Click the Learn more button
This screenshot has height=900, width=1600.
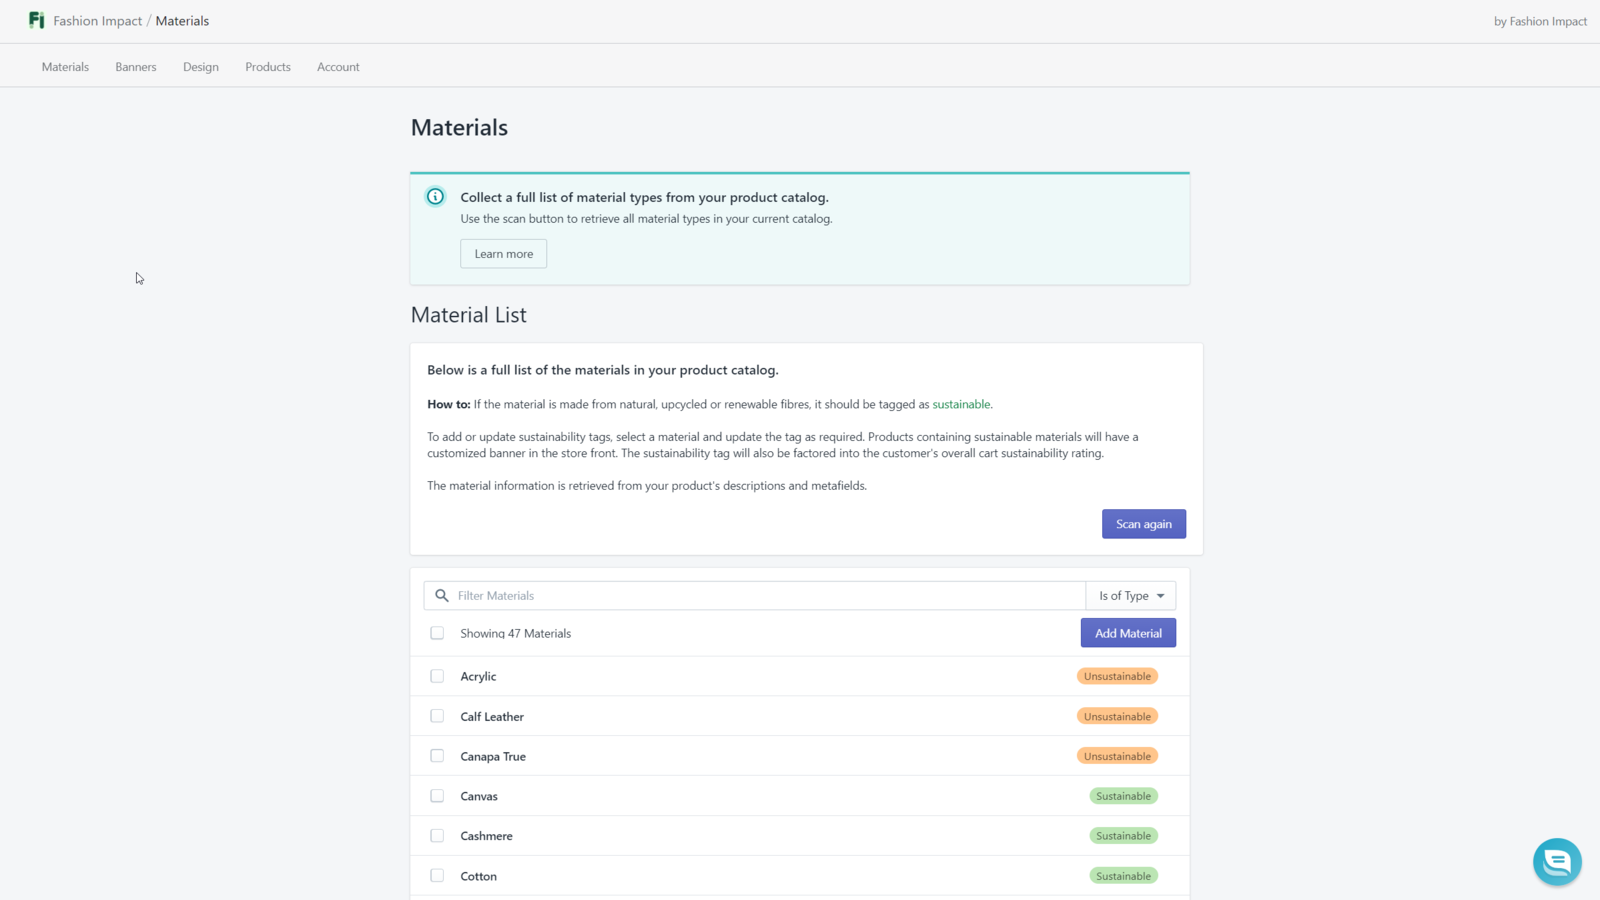tap(503, 254)
